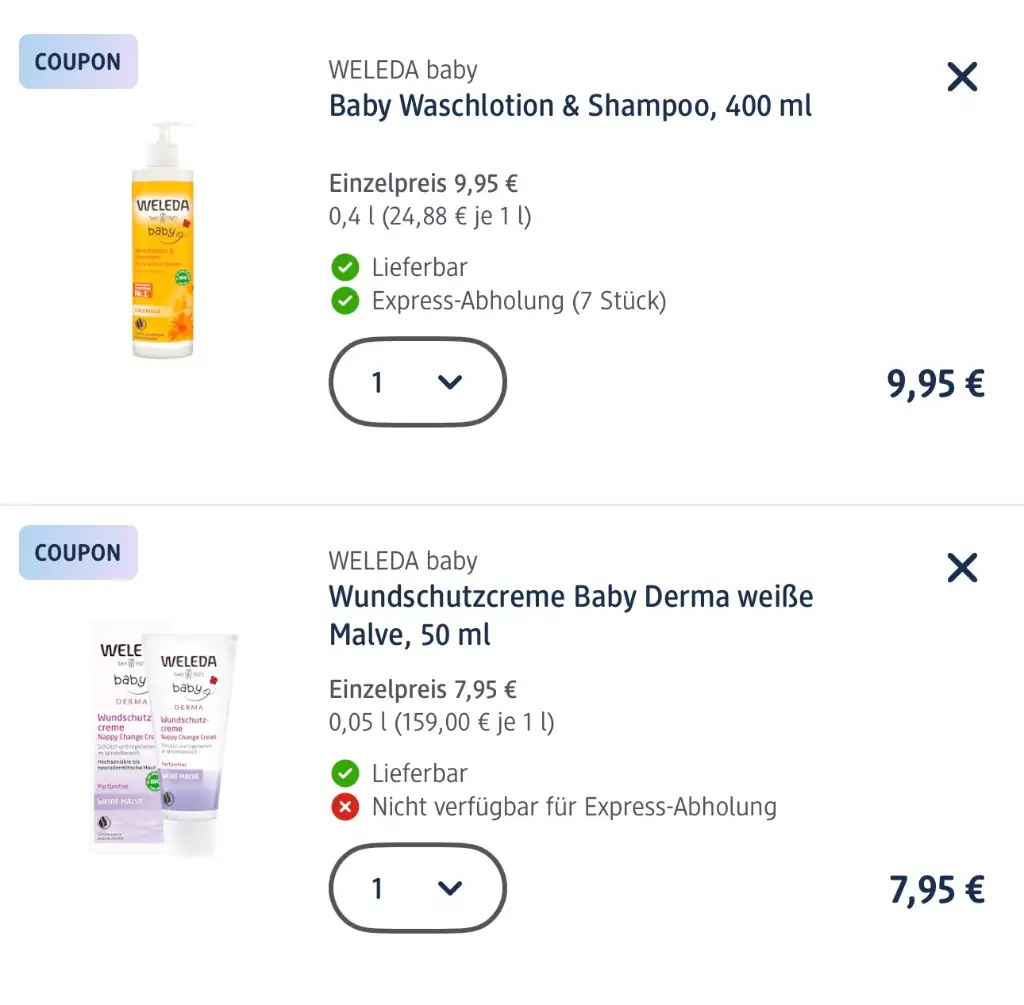The width and height of the screenshot is (1024, 1005).
Task: Click the COUPON badge on Waschlotion item
Action: click(78, 61)
